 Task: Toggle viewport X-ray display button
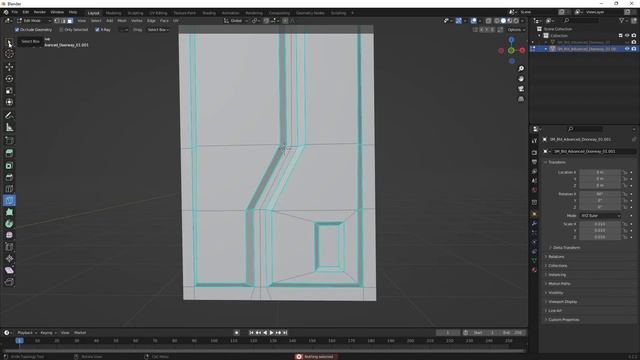click(488, 21)
